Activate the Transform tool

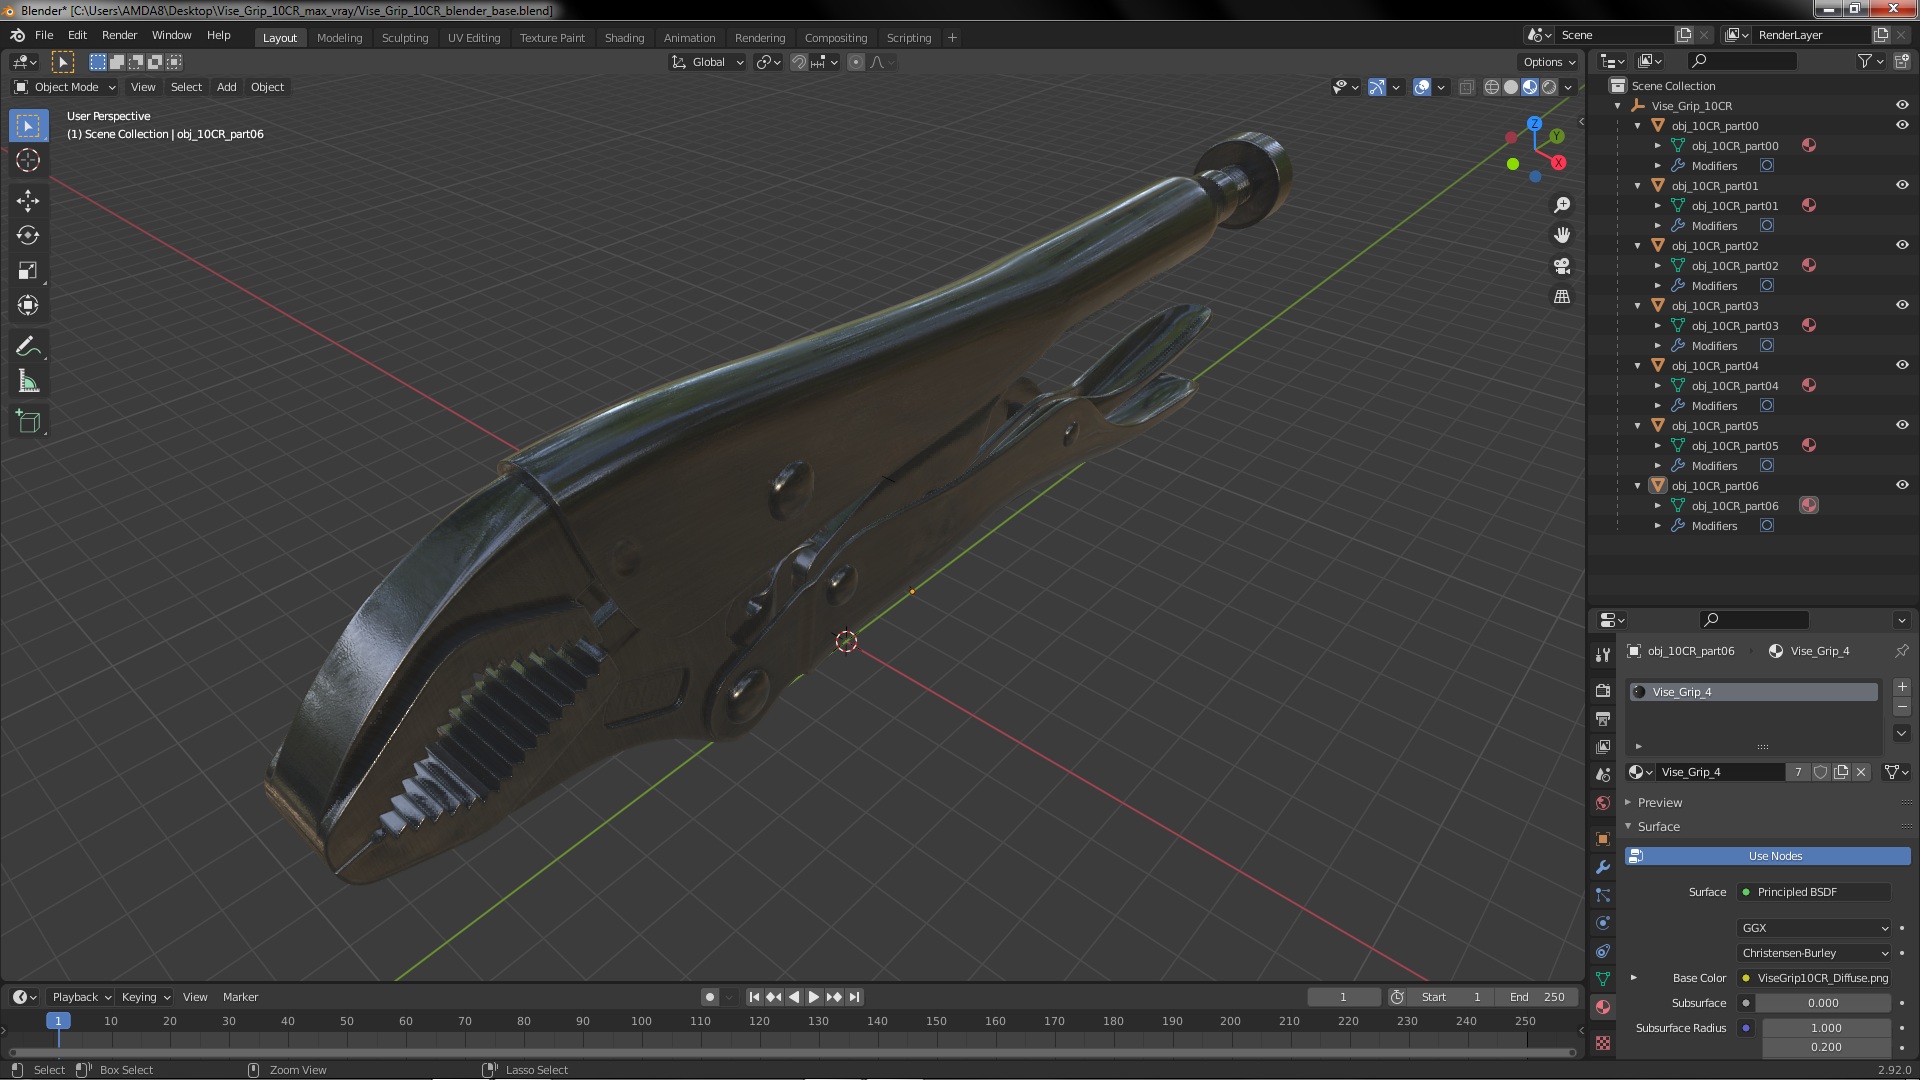coord(28,305)
